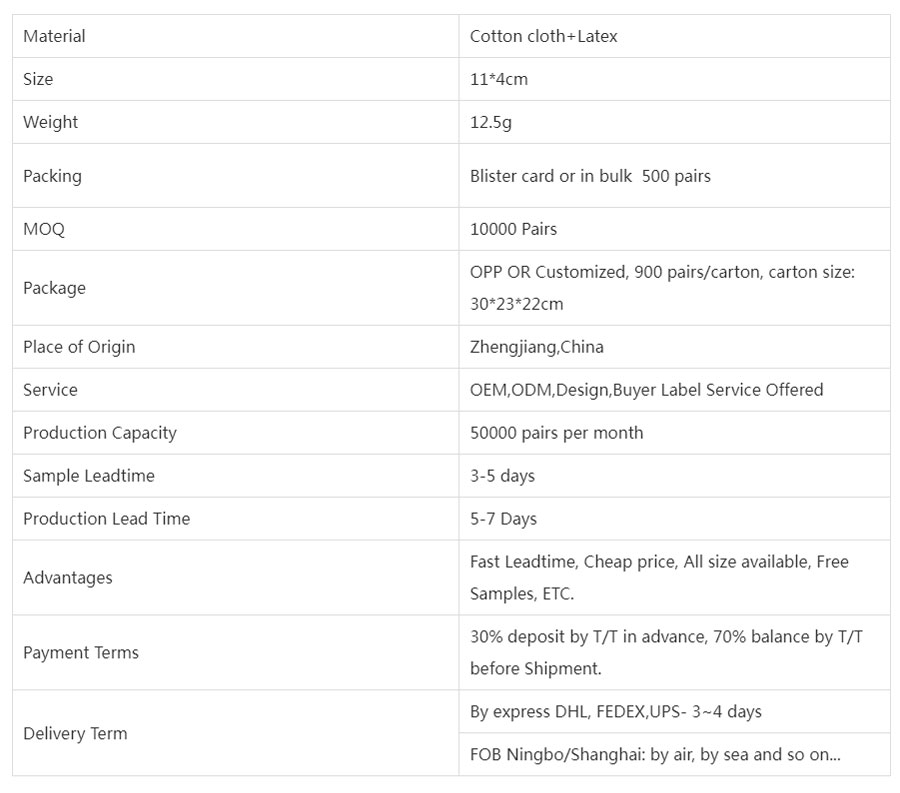Click the Size row label
Viewport: 900px width, 793px height.
[x=38, y=79]
